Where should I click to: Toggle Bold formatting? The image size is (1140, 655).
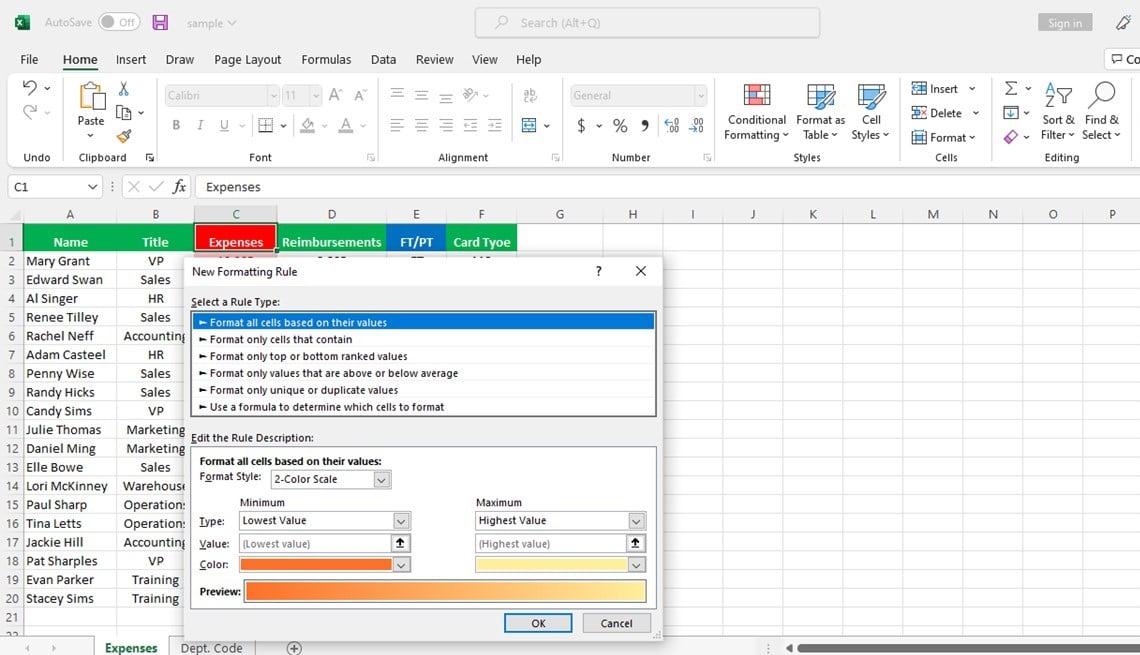pos(176,125)
